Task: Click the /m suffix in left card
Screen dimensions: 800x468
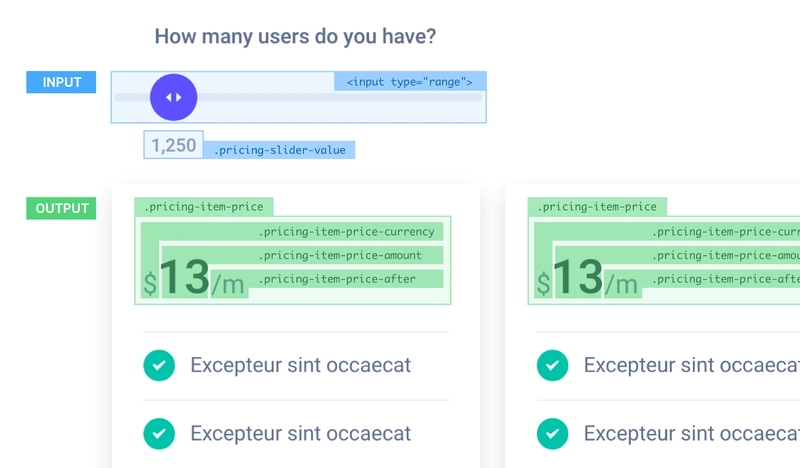Action: click(228, 285)
